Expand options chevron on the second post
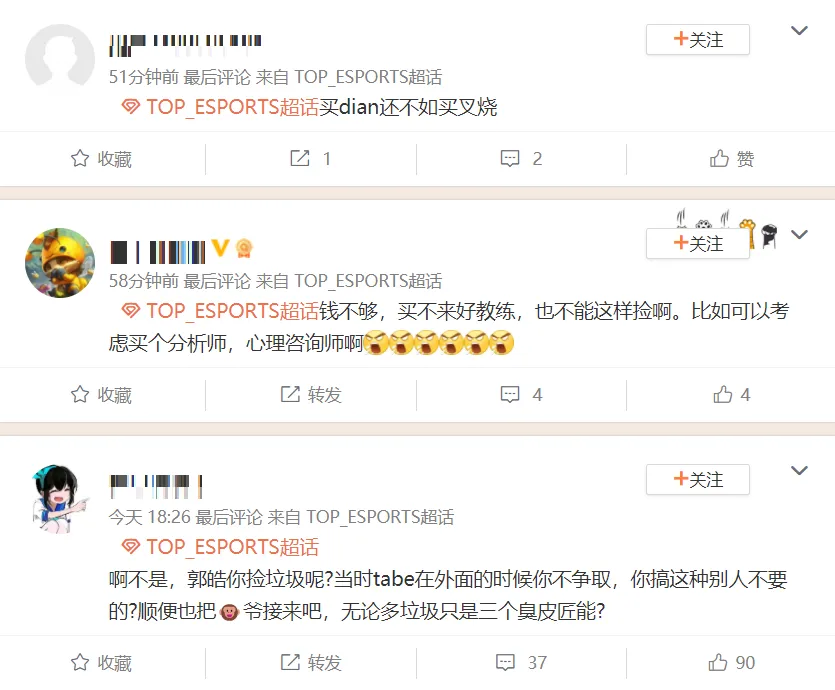 pyautogui.click(x=799, y=234)
